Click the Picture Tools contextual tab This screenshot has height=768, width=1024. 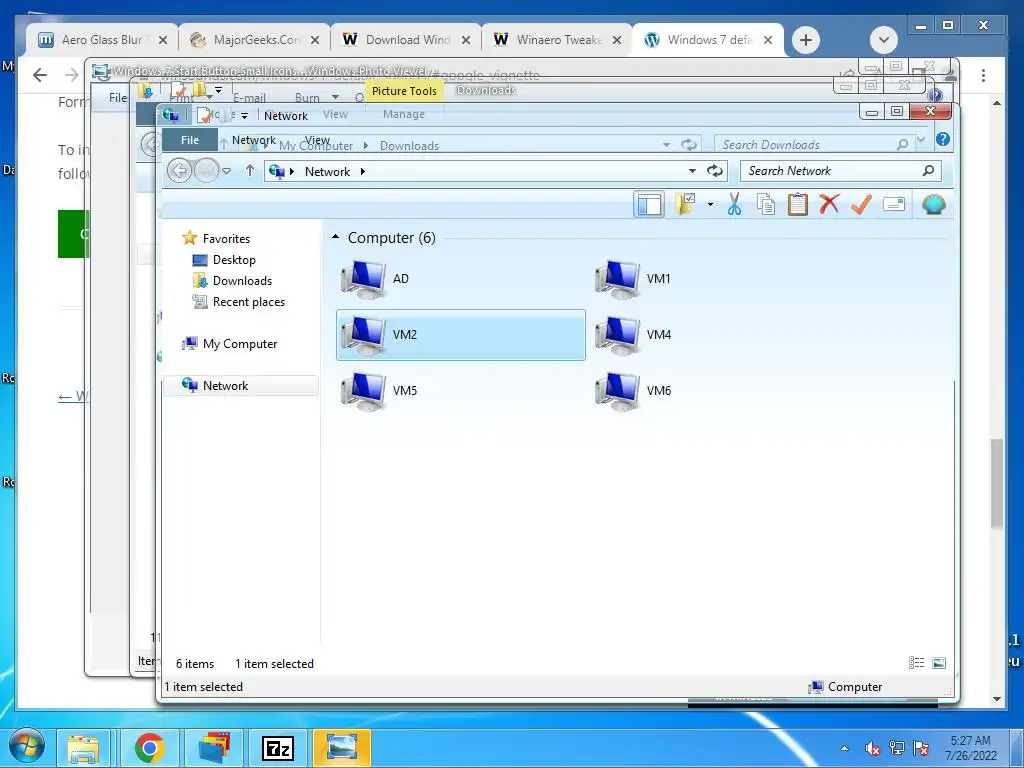(404, 91)
